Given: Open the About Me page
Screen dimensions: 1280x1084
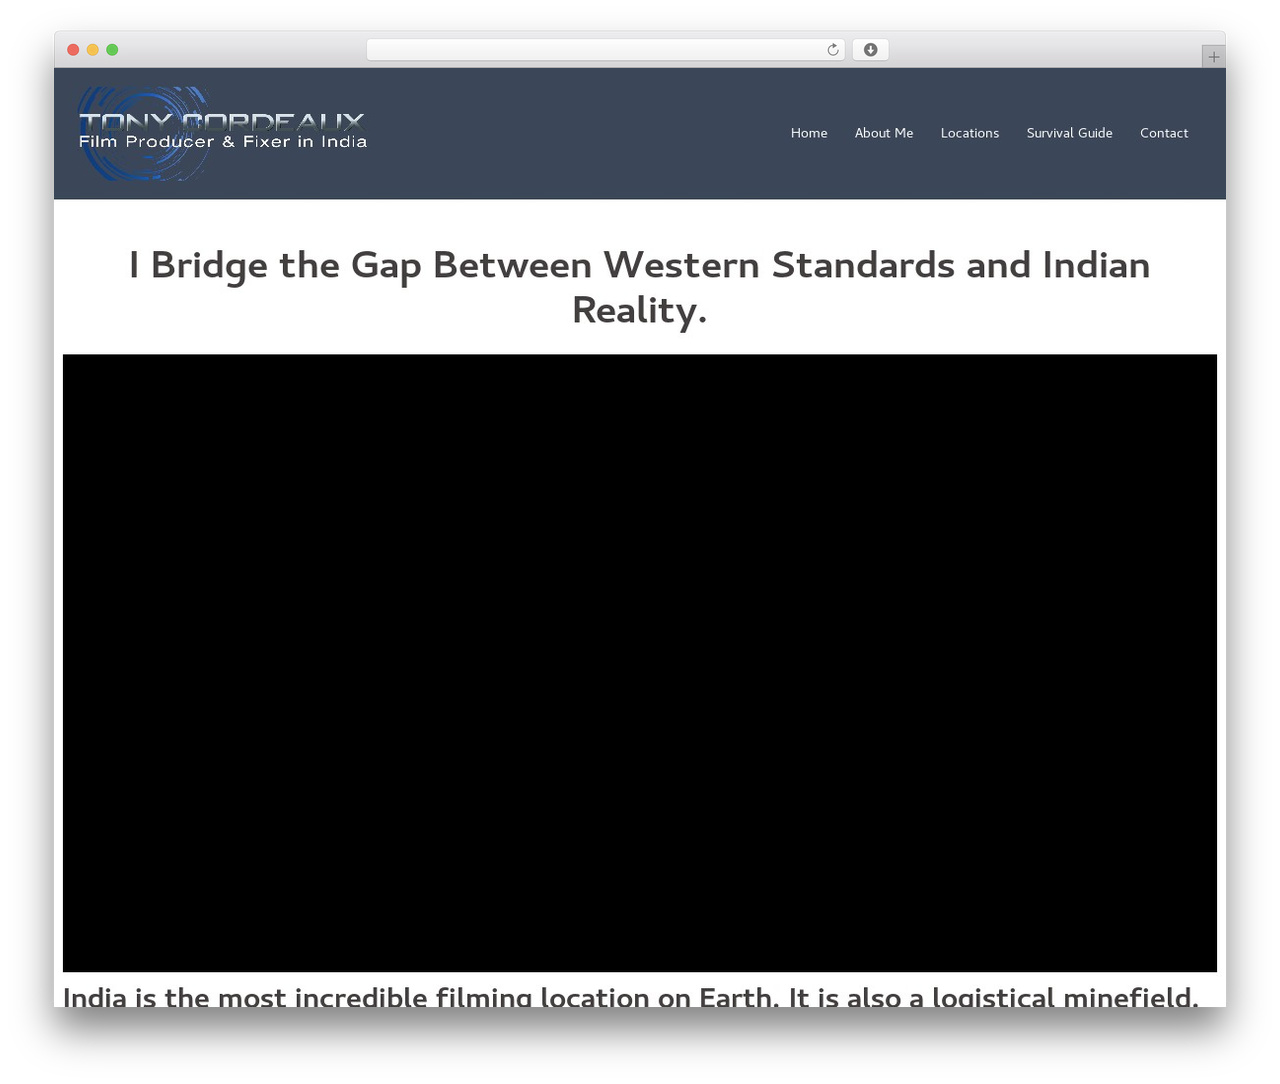Looking at the screenshot, I should (x=884, y=133).
